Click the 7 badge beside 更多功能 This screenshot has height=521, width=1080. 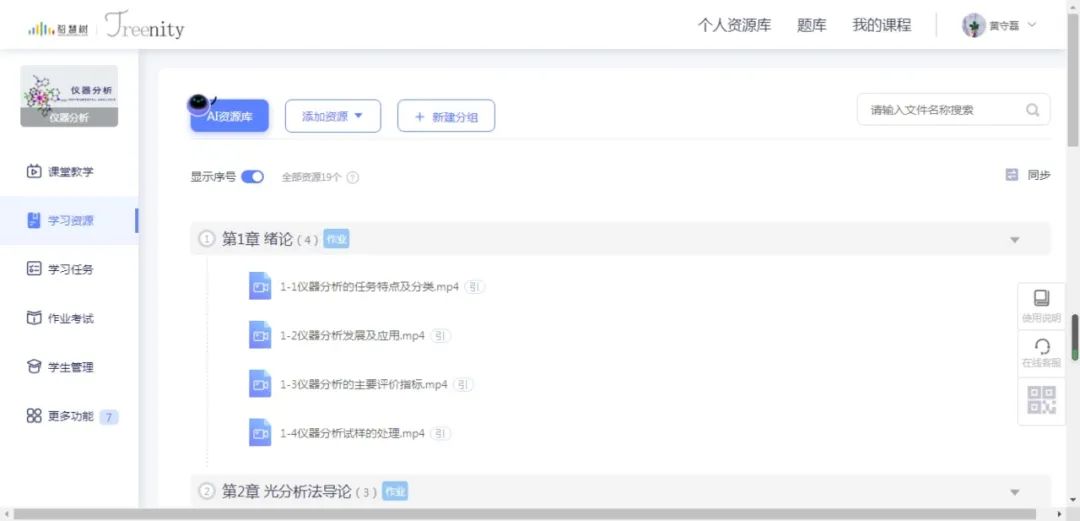pos(109,417)
